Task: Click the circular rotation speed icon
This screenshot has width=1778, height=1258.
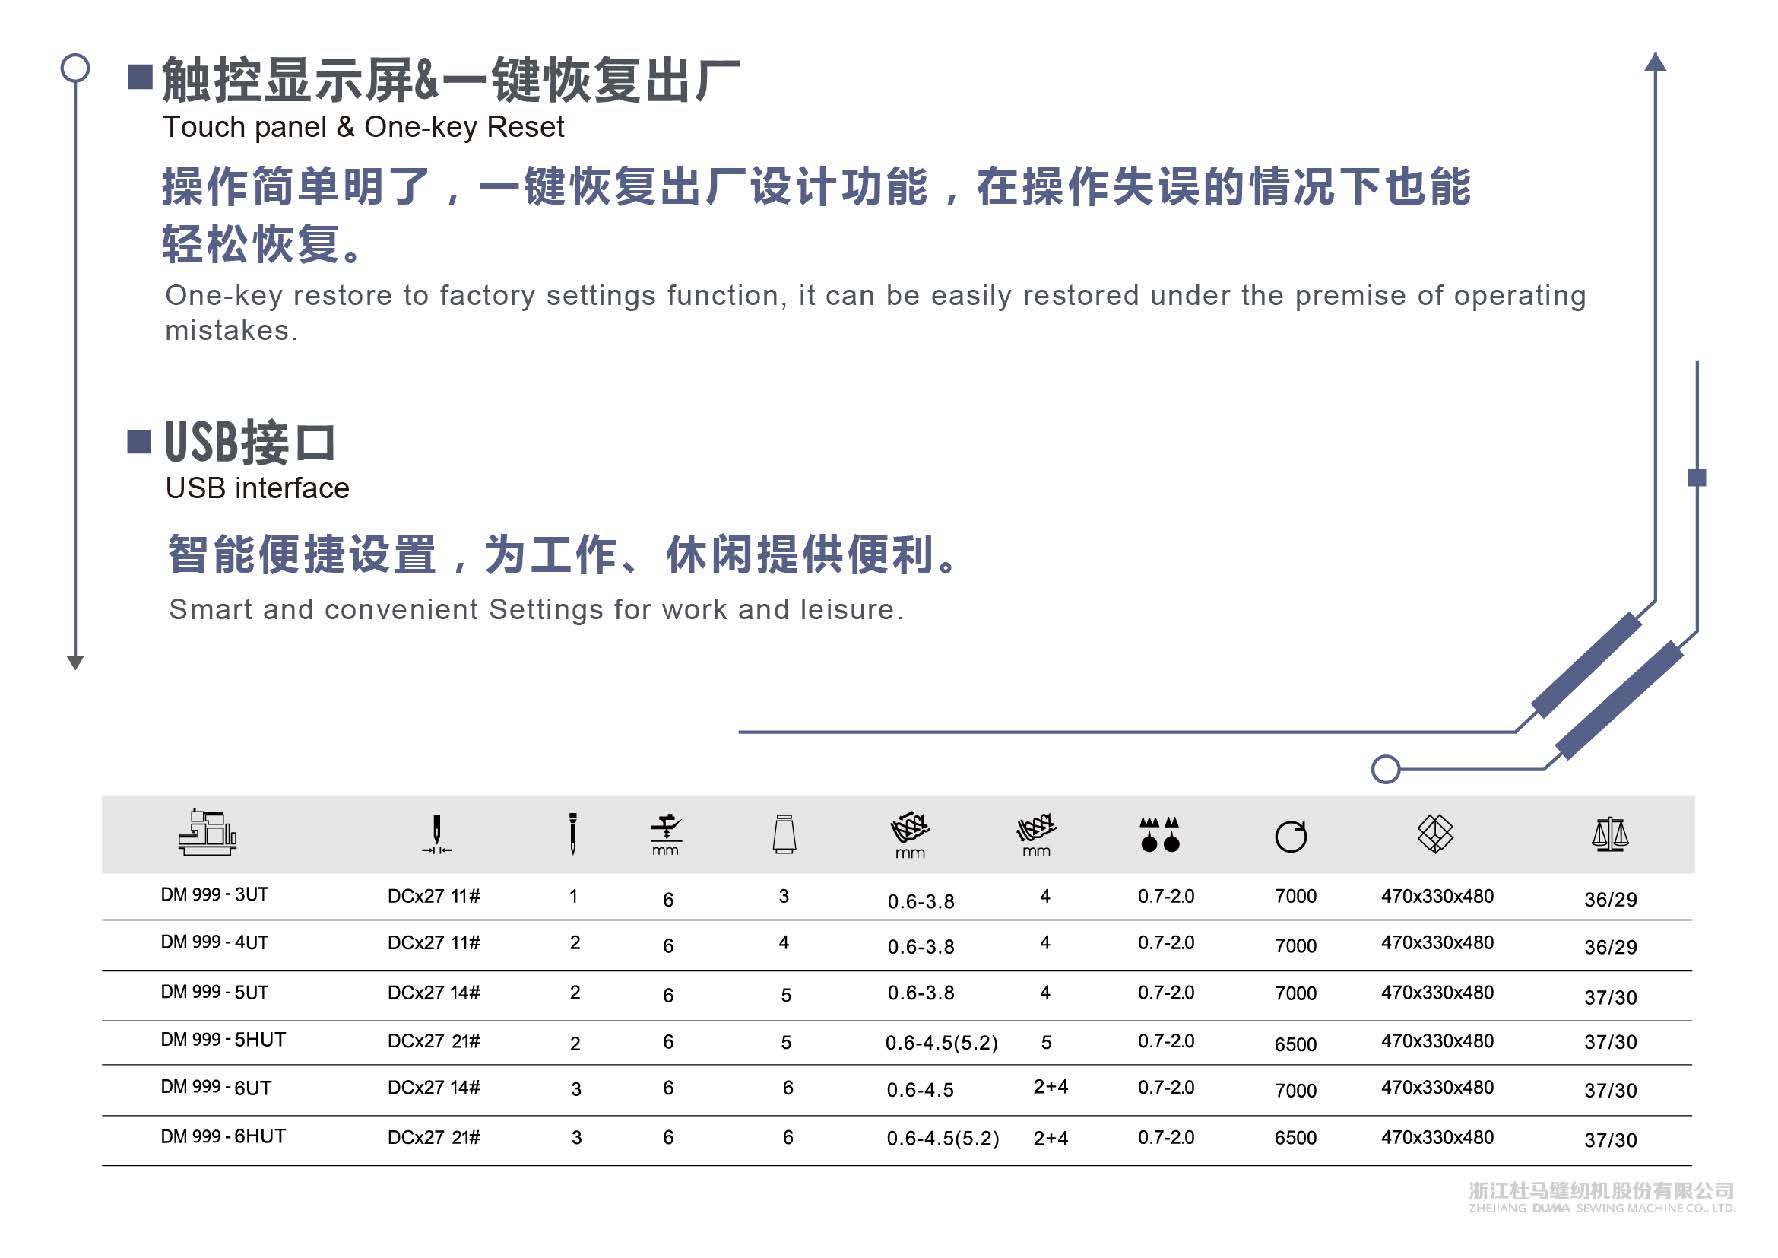Action: point(1291,836)
